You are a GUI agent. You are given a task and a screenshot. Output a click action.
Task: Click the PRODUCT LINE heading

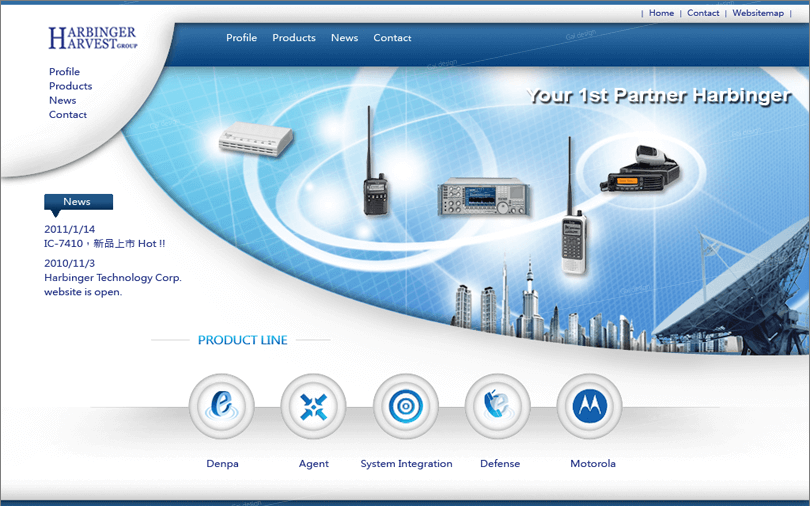click(242, 340)
